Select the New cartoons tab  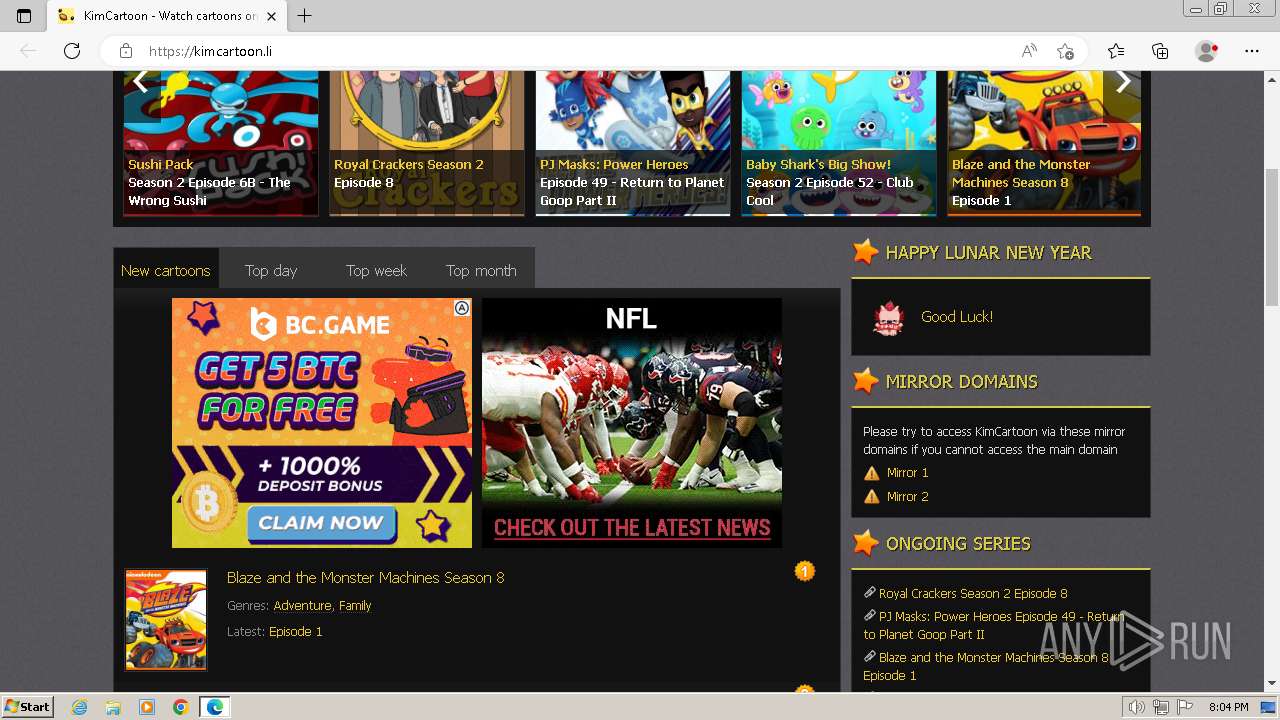[166, 270]
